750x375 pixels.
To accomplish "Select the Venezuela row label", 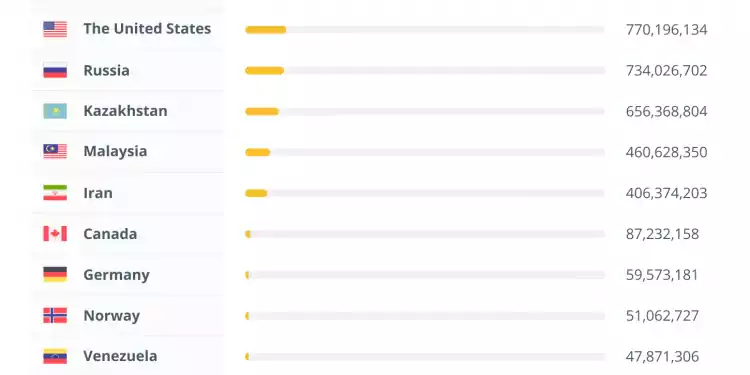I will (120, 356).
